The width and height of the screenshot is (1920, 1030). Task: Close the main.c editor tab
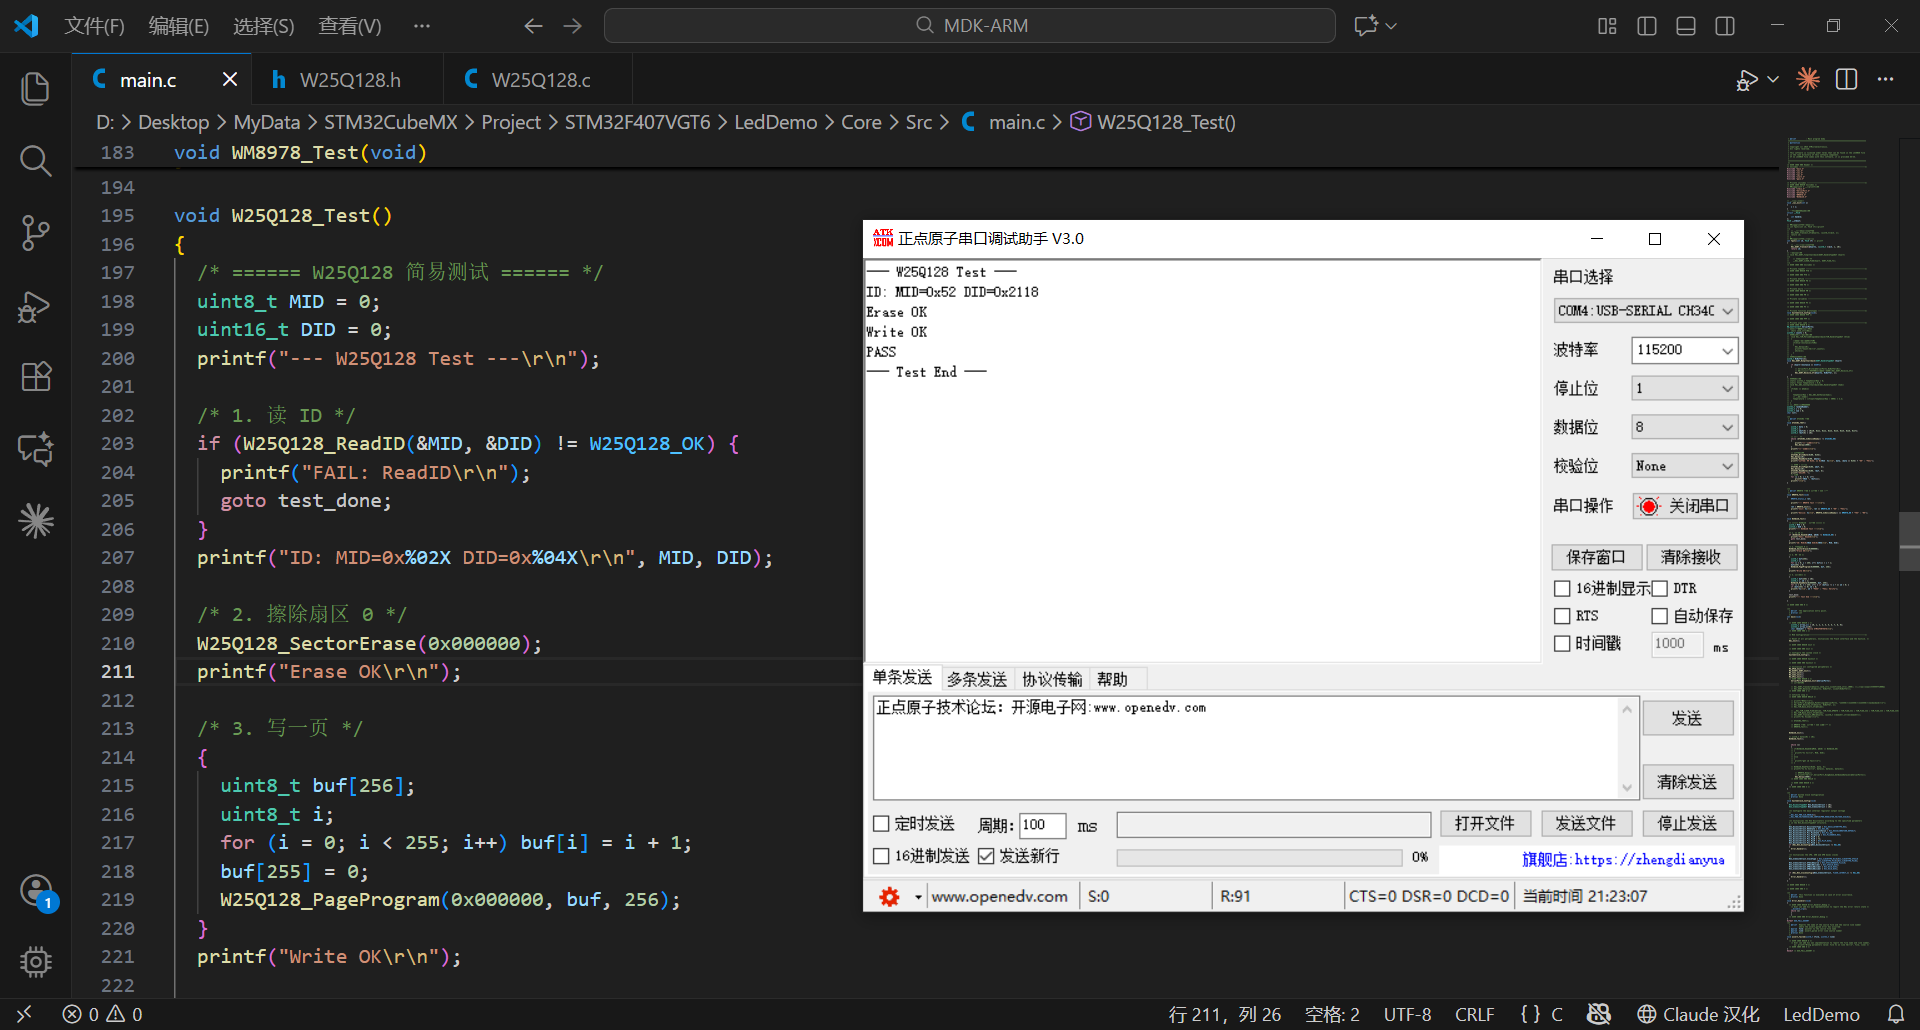230,79
